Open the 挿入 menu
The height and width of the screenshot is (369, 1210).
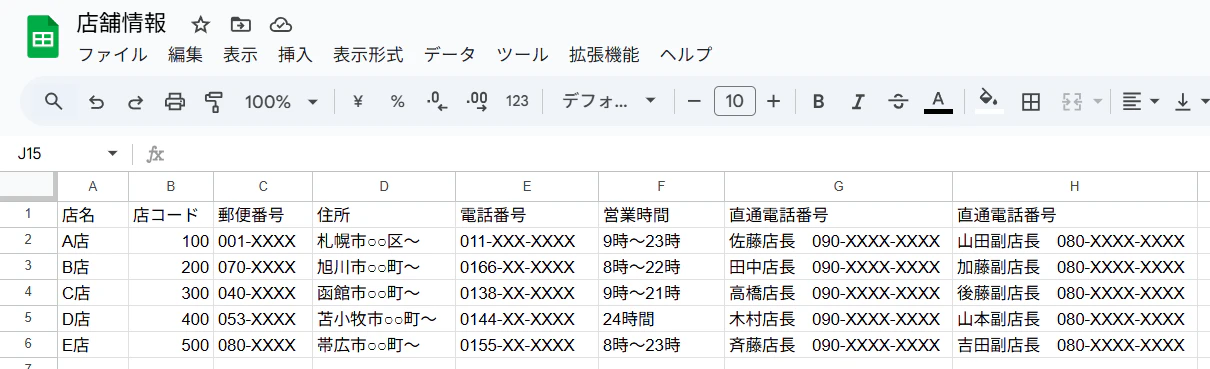click(295, 54)
